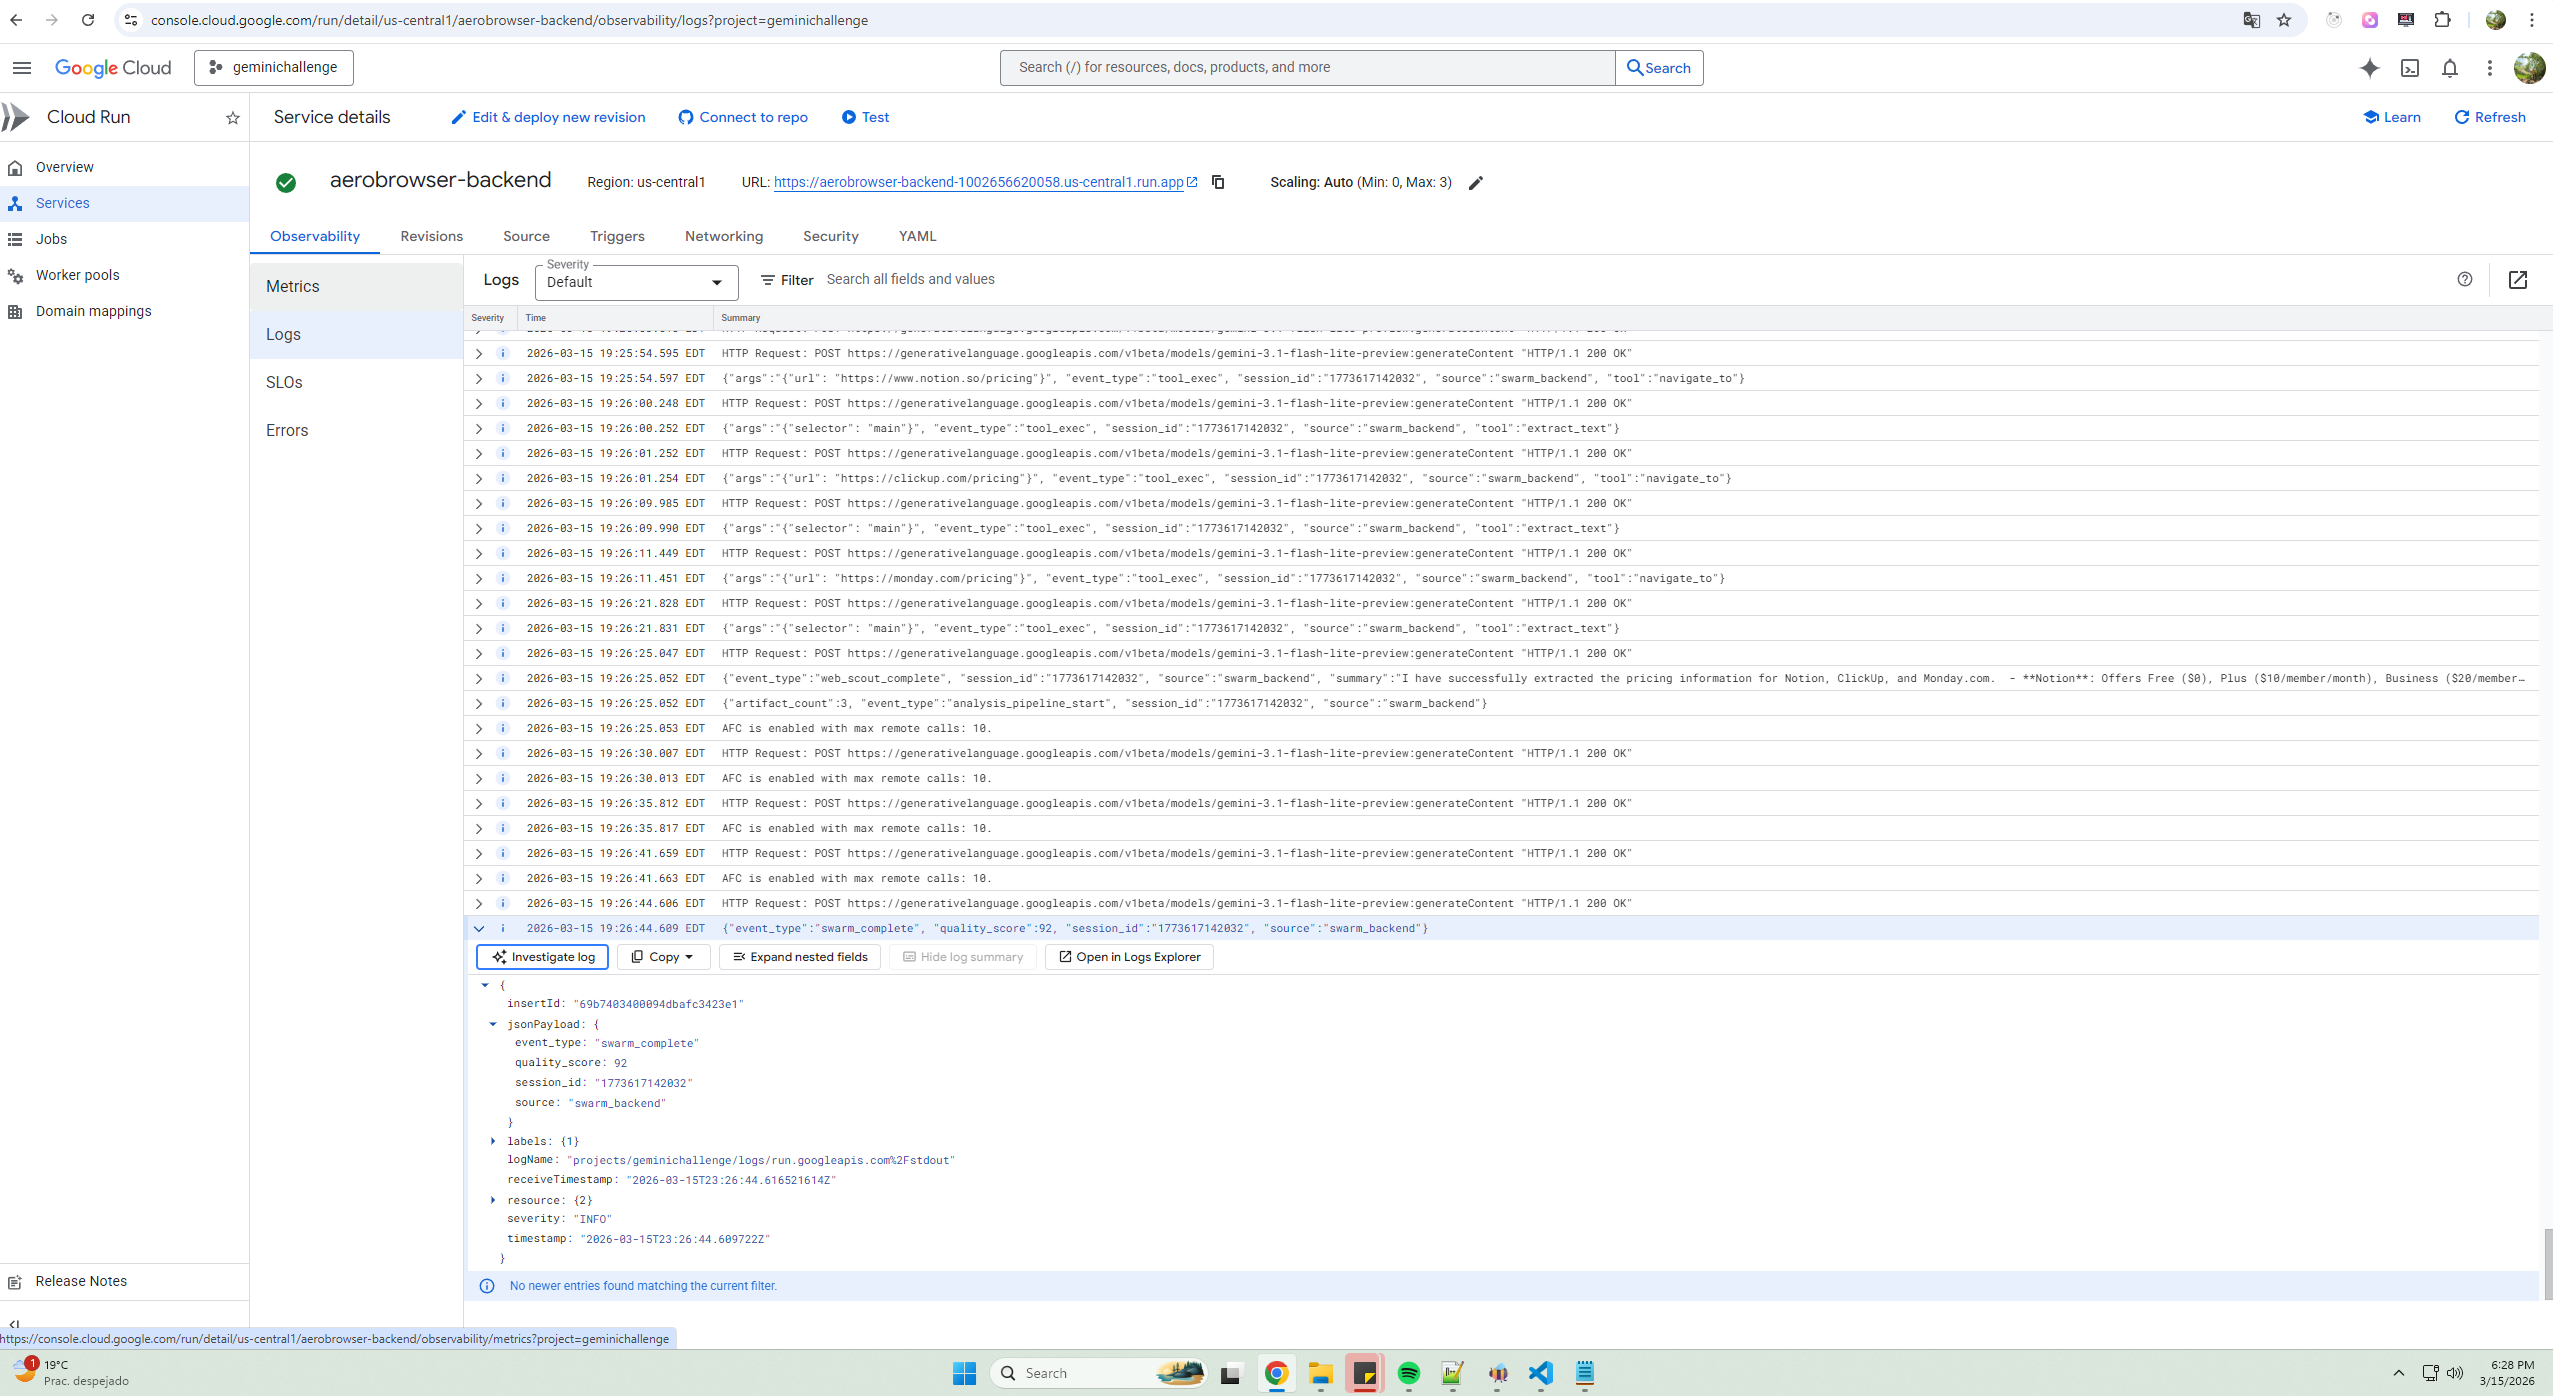Click Edit & deploy new revision
2553x1396 pixels.
coord(548,117)
